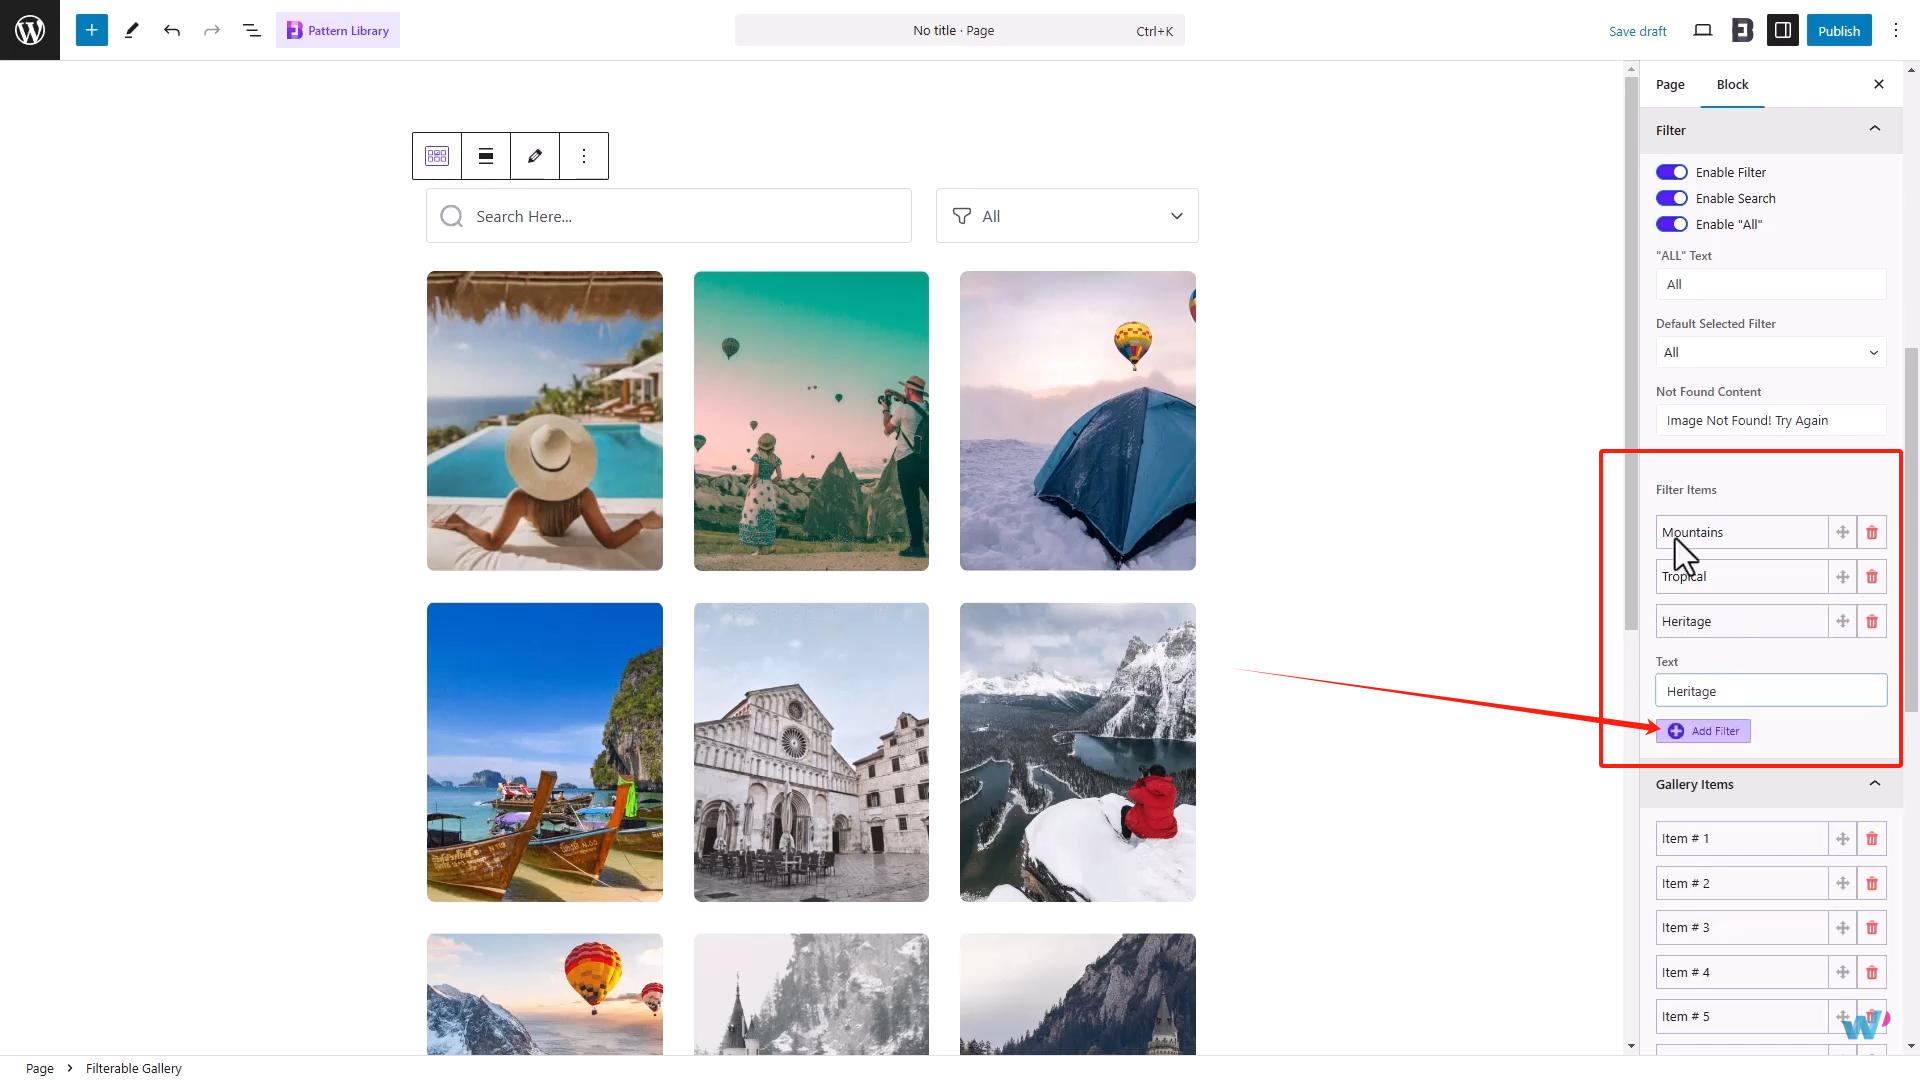The width and height of the screenshot is (1920, 1080).
Task: Click the Add Filter button
Action: [x=1702, y=731]
